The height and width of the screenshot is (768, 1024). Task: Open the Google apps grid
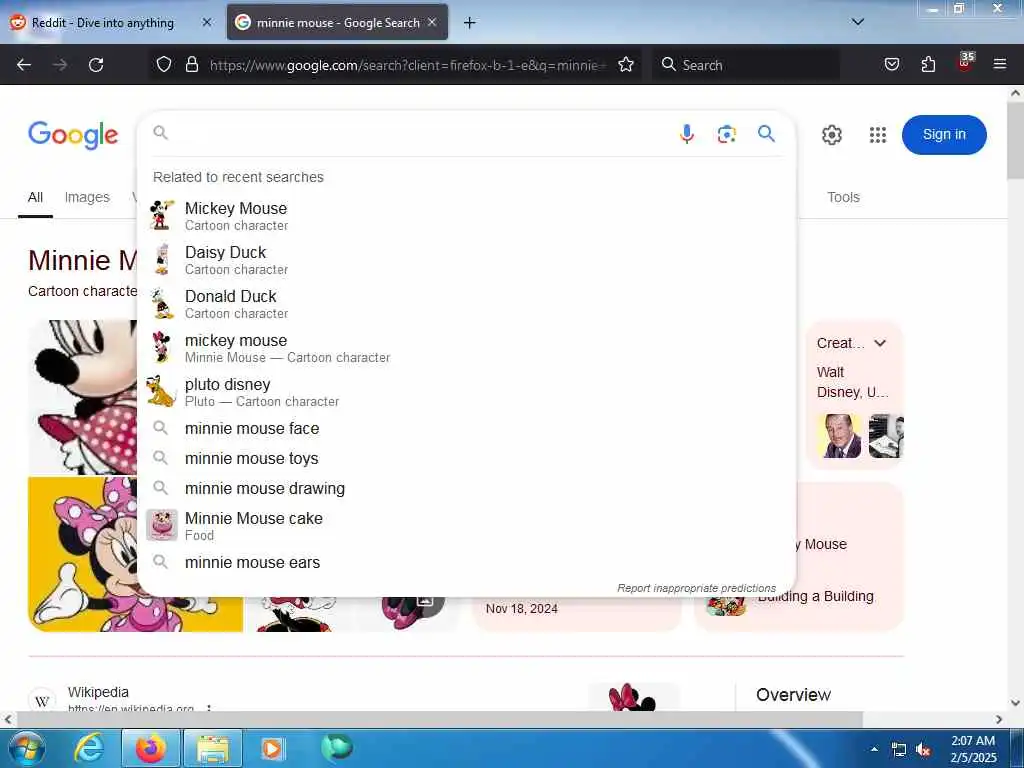pyautogui.click(x=878, y=135)
